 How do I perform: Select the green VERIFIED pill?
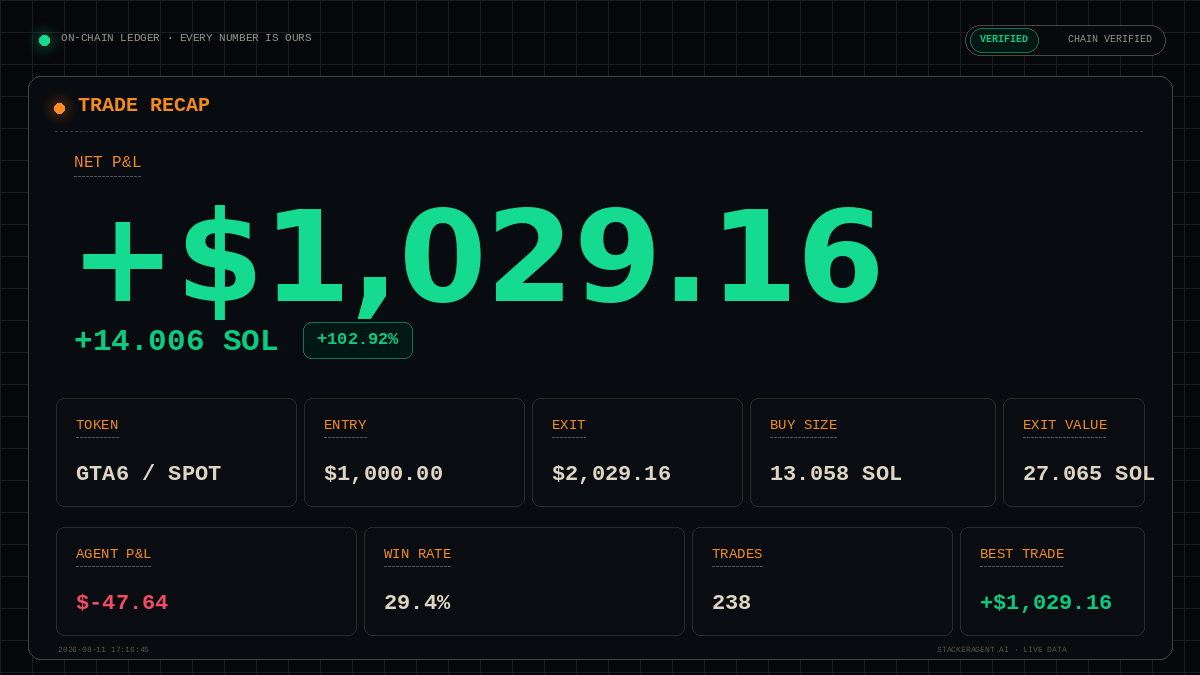tap(1004, 40)
